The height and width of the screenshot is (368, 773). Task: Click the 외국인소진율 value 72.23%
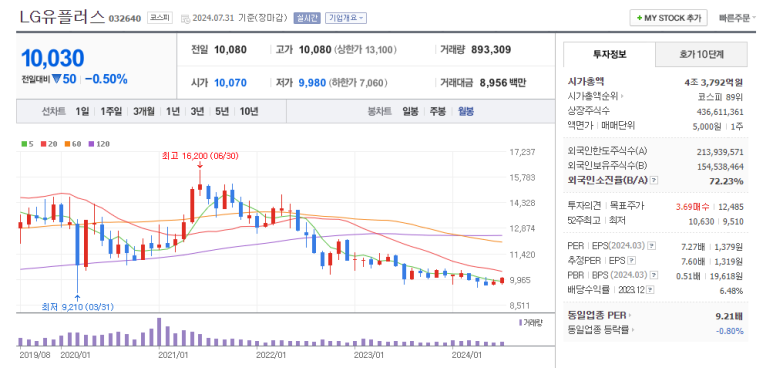(x=726, y=181)
